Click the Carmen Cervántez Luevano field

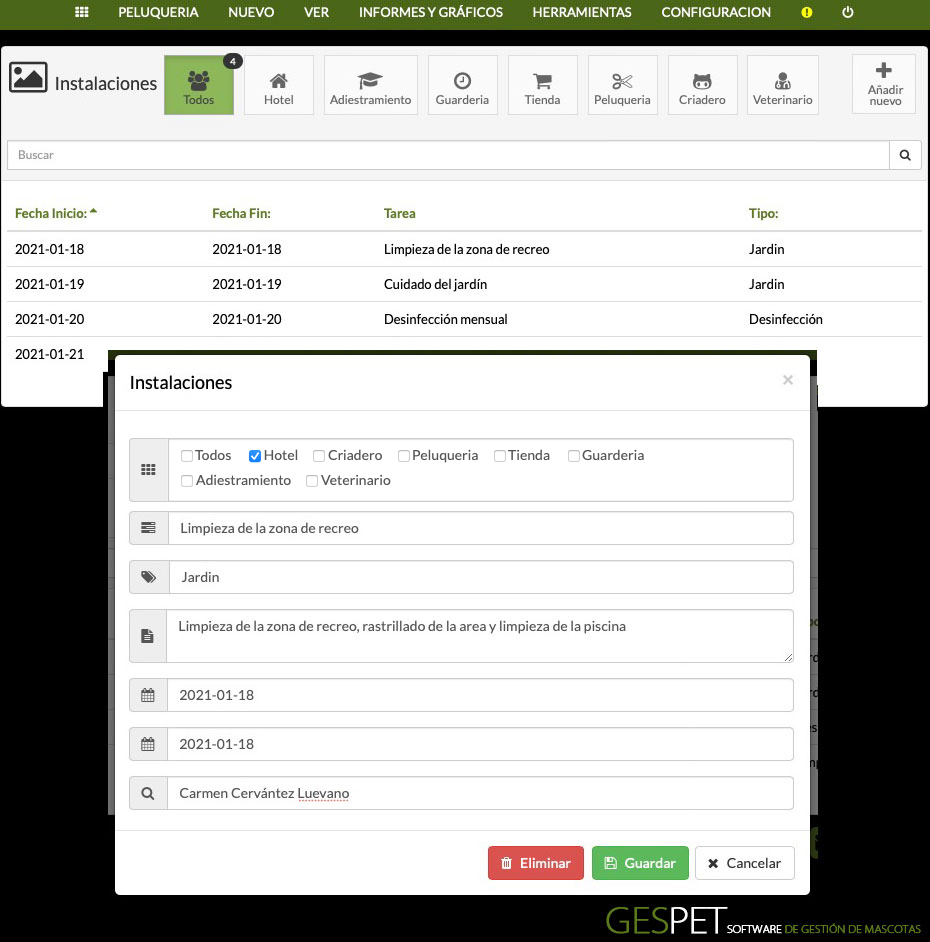coord(480,794)
